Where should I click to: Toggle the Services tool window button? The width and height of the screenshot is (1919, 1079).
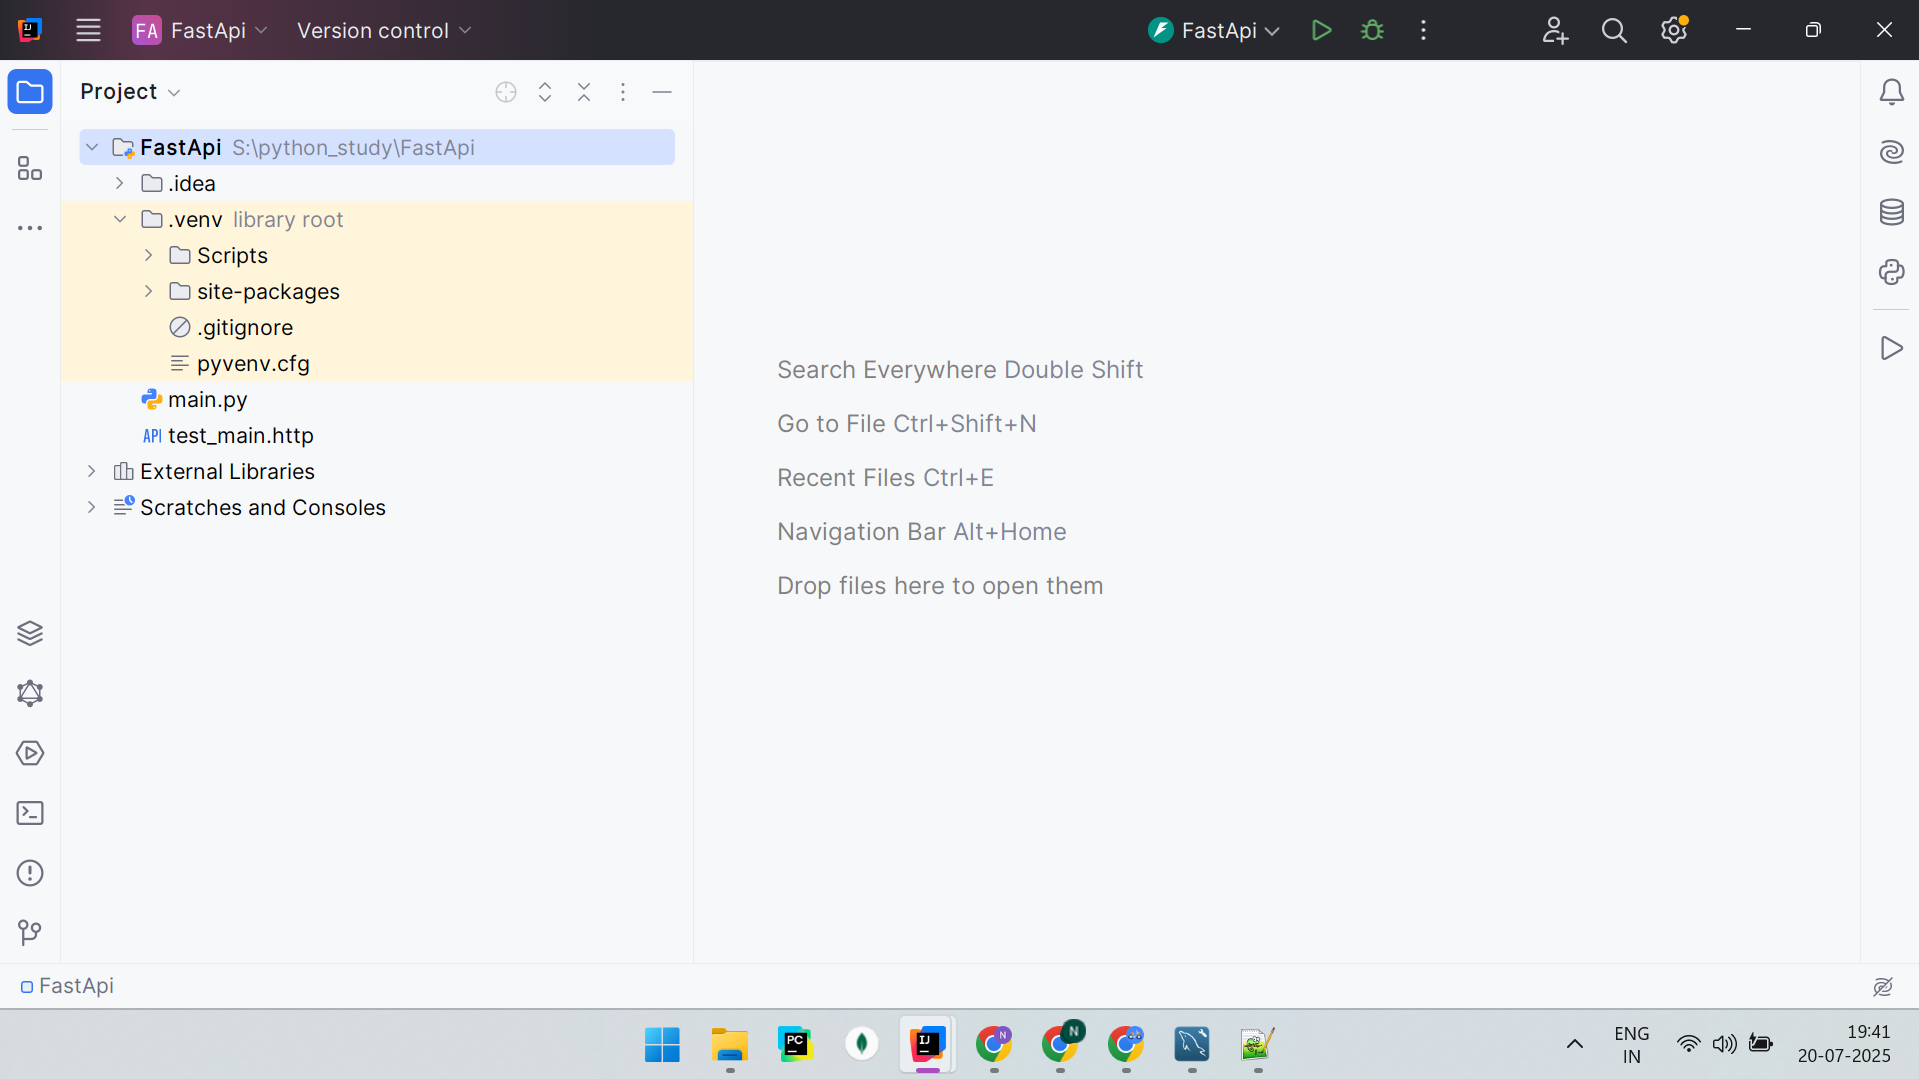point(30,753)
